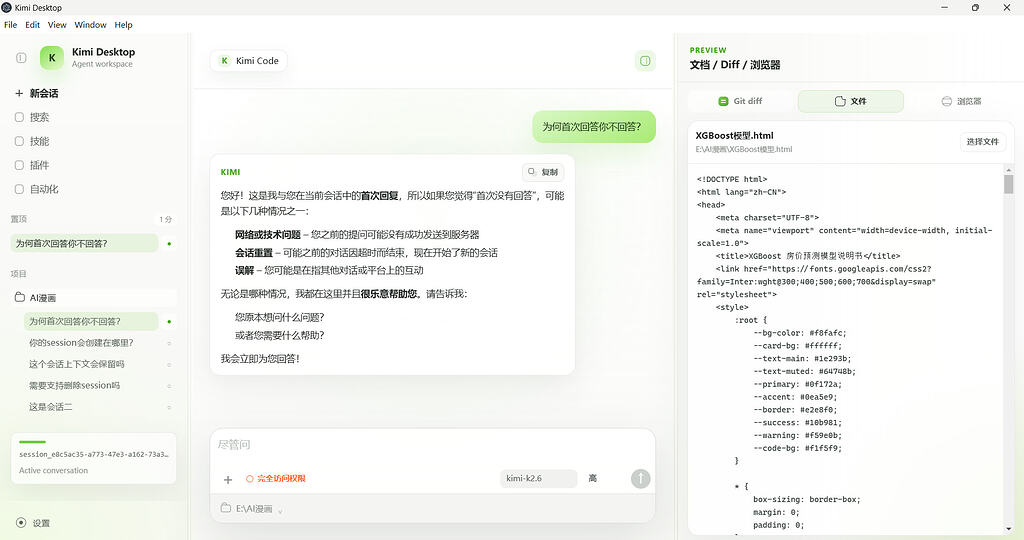
Task: Click the plus attach icon in composer
Action: 228,480
